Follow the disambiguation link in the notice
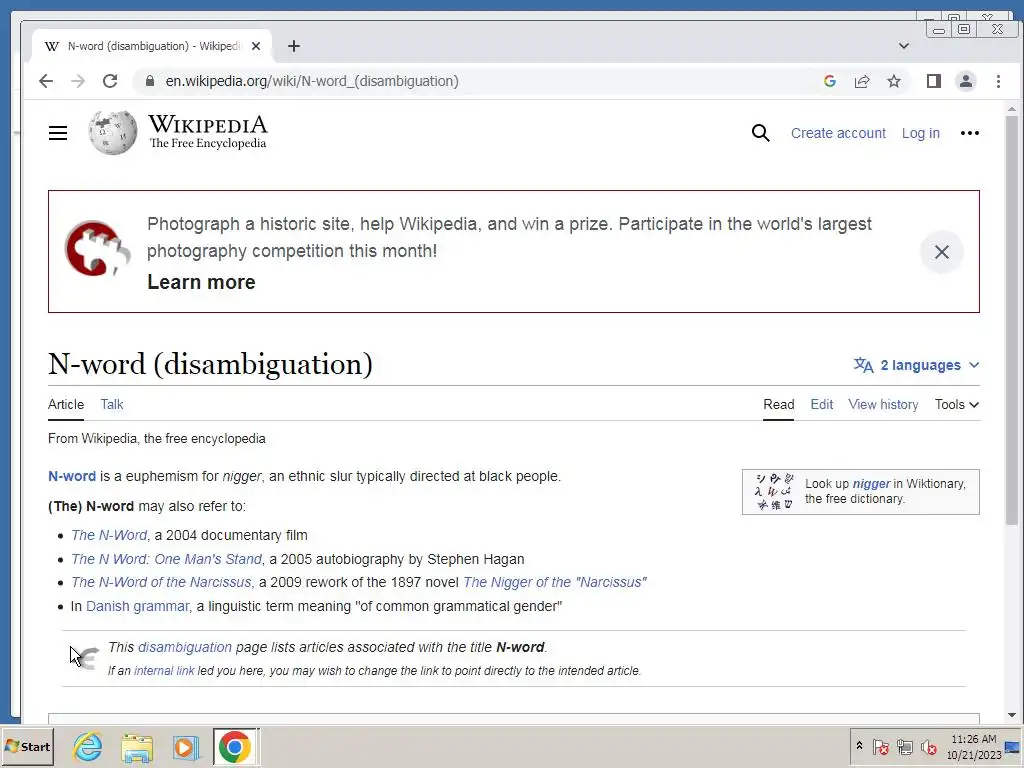 pyautogui.click(x=185, y=647)
